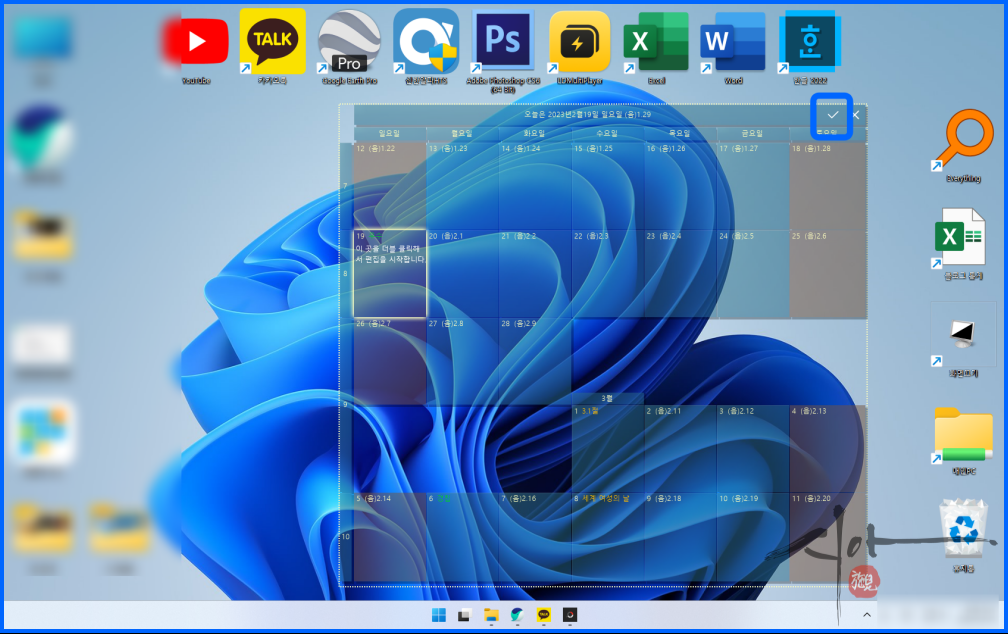Image resolution: width=1008 pixels, height=634 pixels.
Task: Select the calendar cell dated 12 (음)1.22
Action: (390, 186)
